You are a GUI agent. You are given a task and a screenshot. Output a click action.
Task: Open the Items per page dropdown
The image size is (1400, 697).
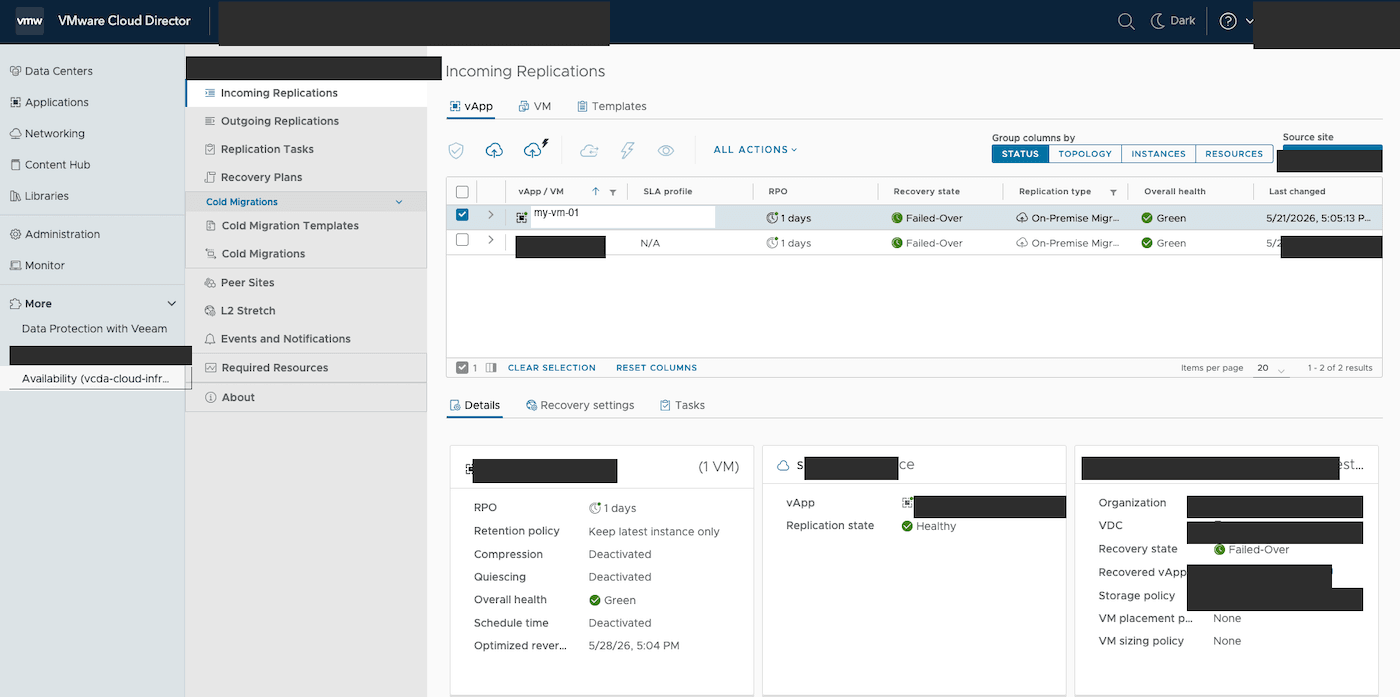tap(1272, 368)
